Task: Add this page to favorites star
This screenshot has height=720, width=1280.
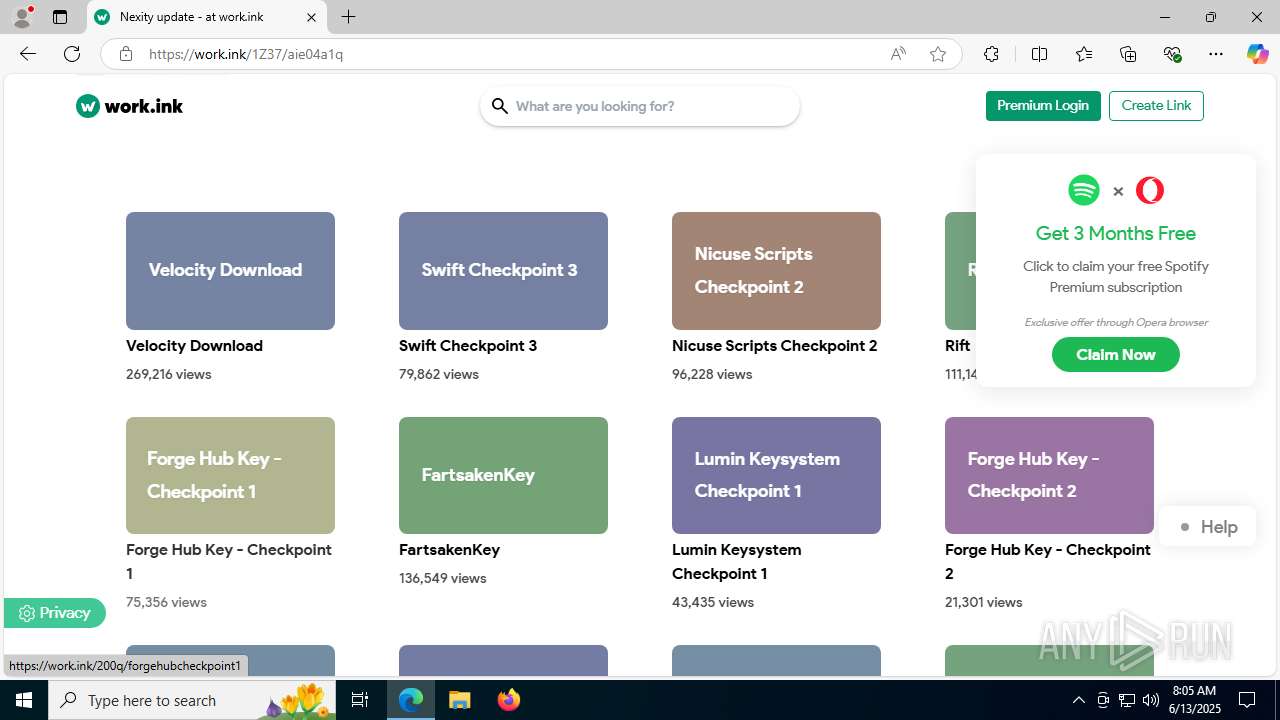Action: click(x=938, y=54)
